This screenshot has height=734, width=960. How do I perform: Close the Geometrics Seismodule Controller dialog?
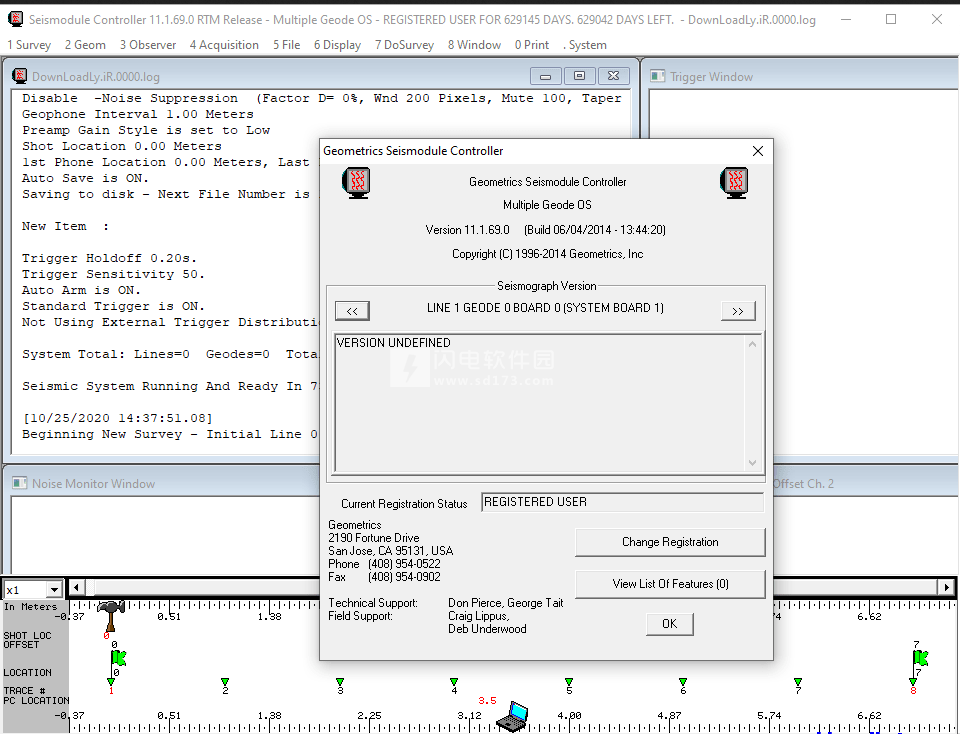(x=757, y=151)
